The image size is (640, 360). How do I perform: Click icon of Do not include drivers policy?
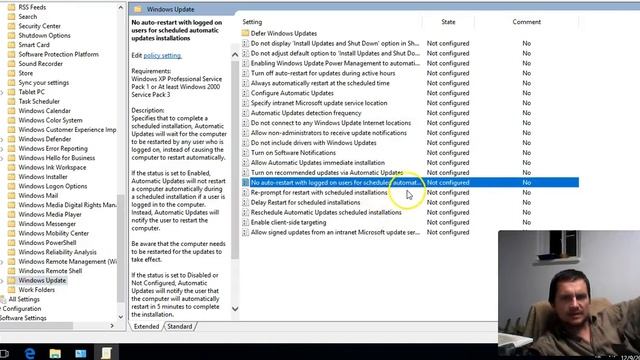245,143
